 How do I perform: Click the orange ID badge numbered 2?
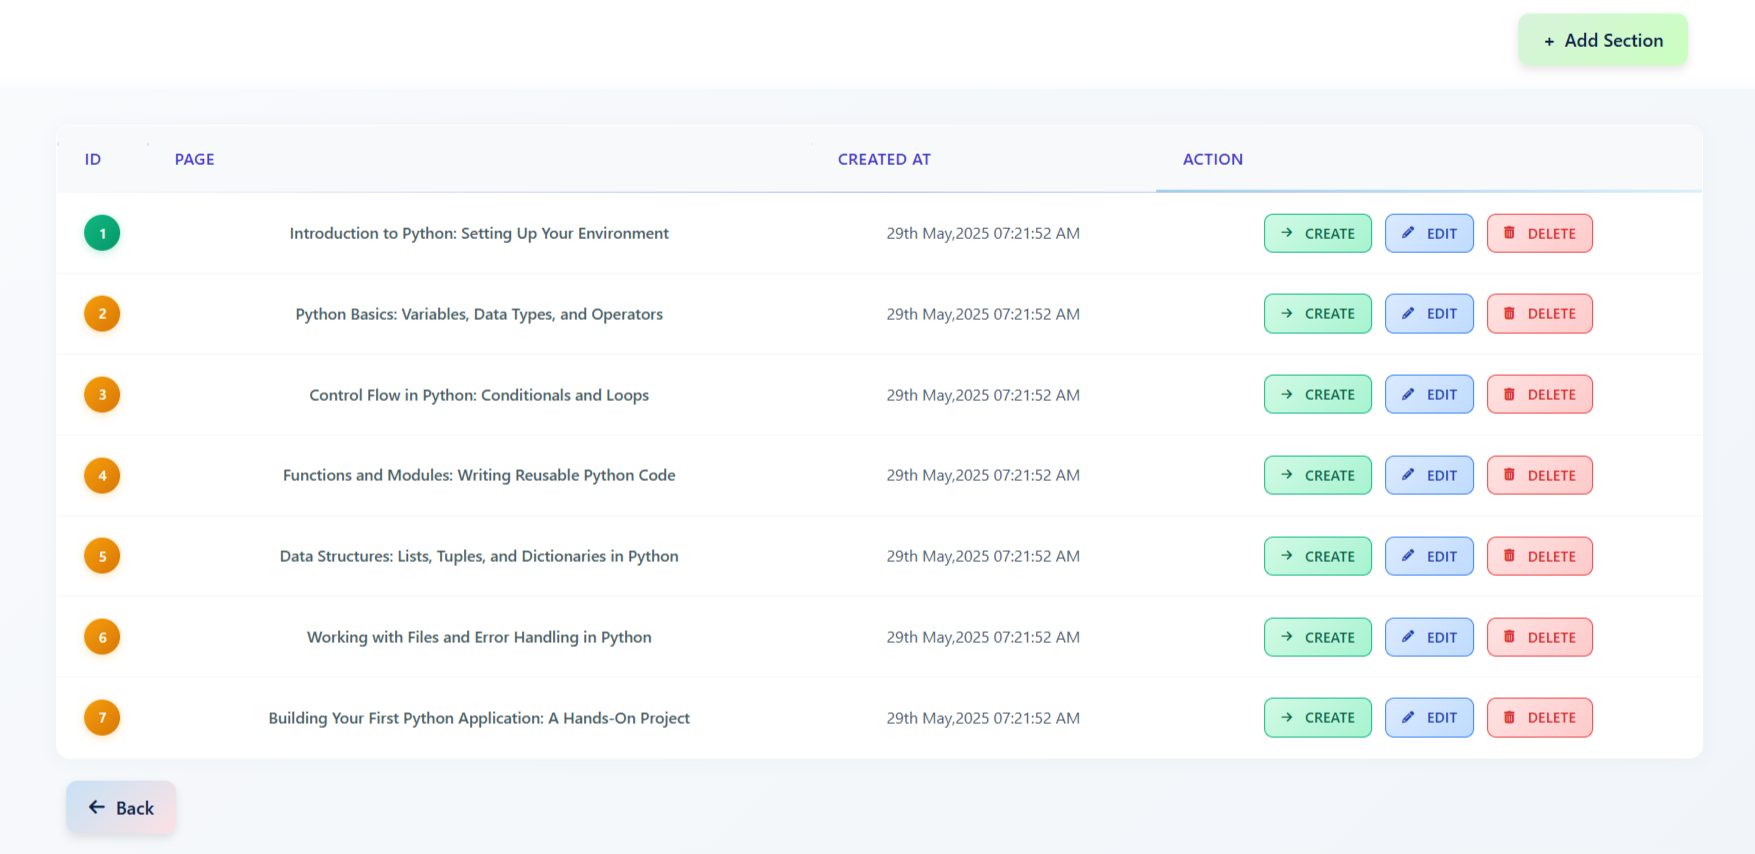(x=102, y=314)
